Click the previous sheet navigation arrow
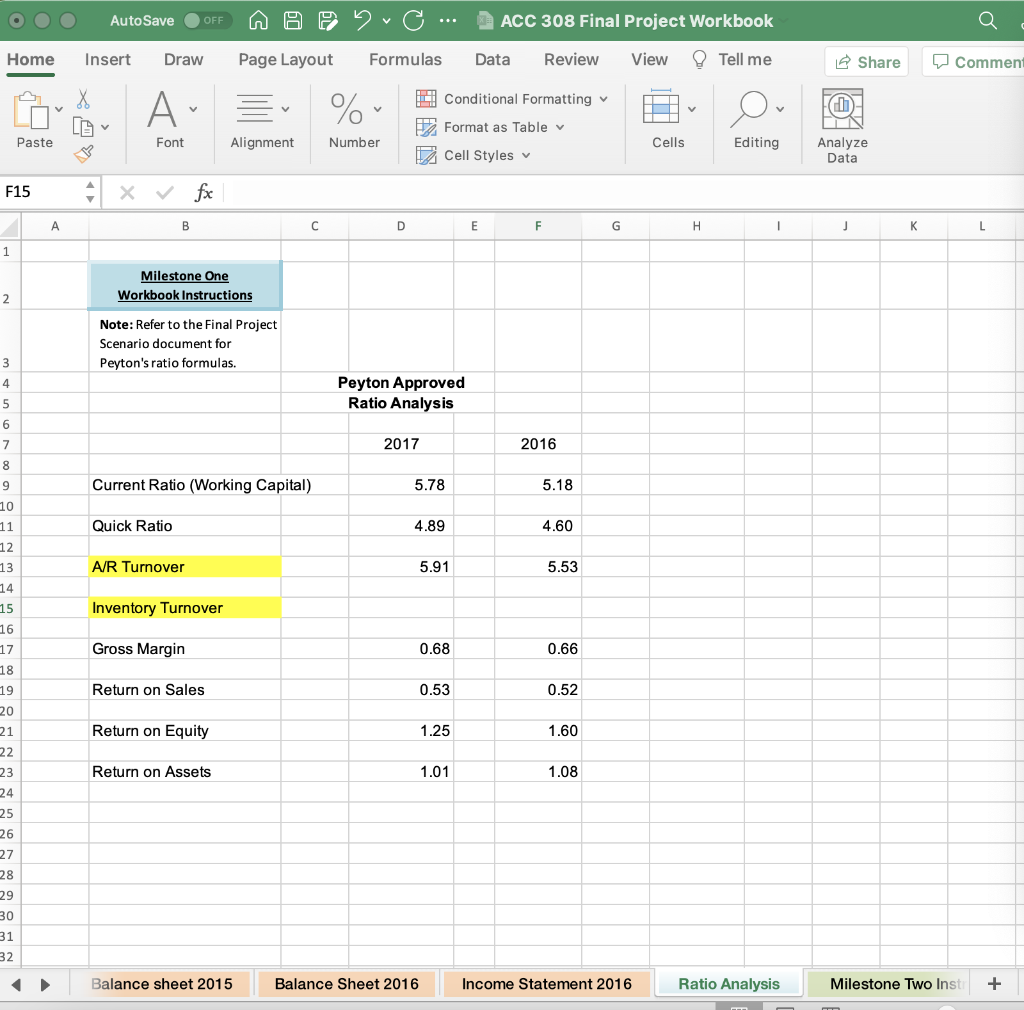Viewport: 1024px width, 1010px height. [16, 985]
